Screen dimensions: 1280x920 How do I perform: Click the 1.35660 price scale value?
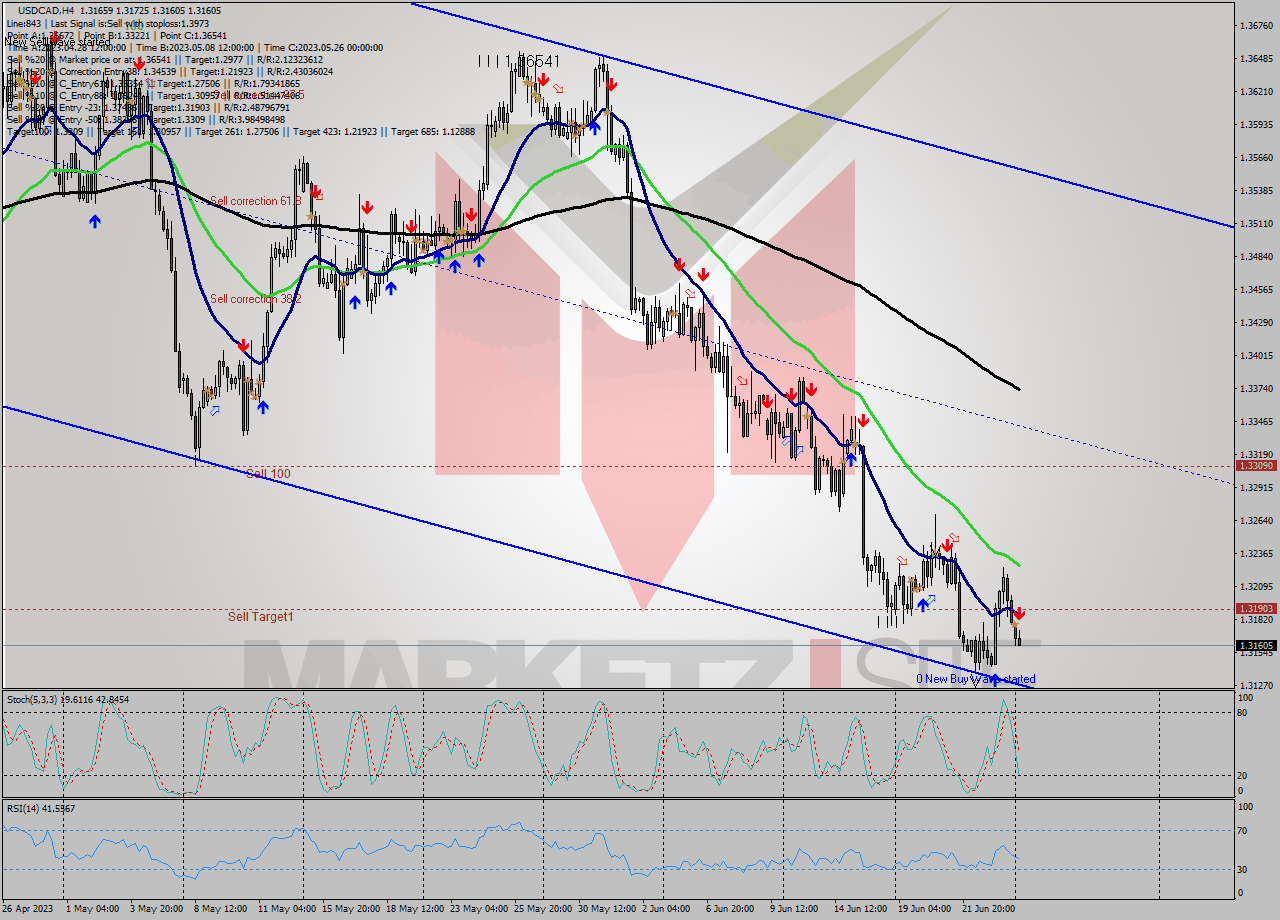pyautogui.click(x=1257, y=157)
